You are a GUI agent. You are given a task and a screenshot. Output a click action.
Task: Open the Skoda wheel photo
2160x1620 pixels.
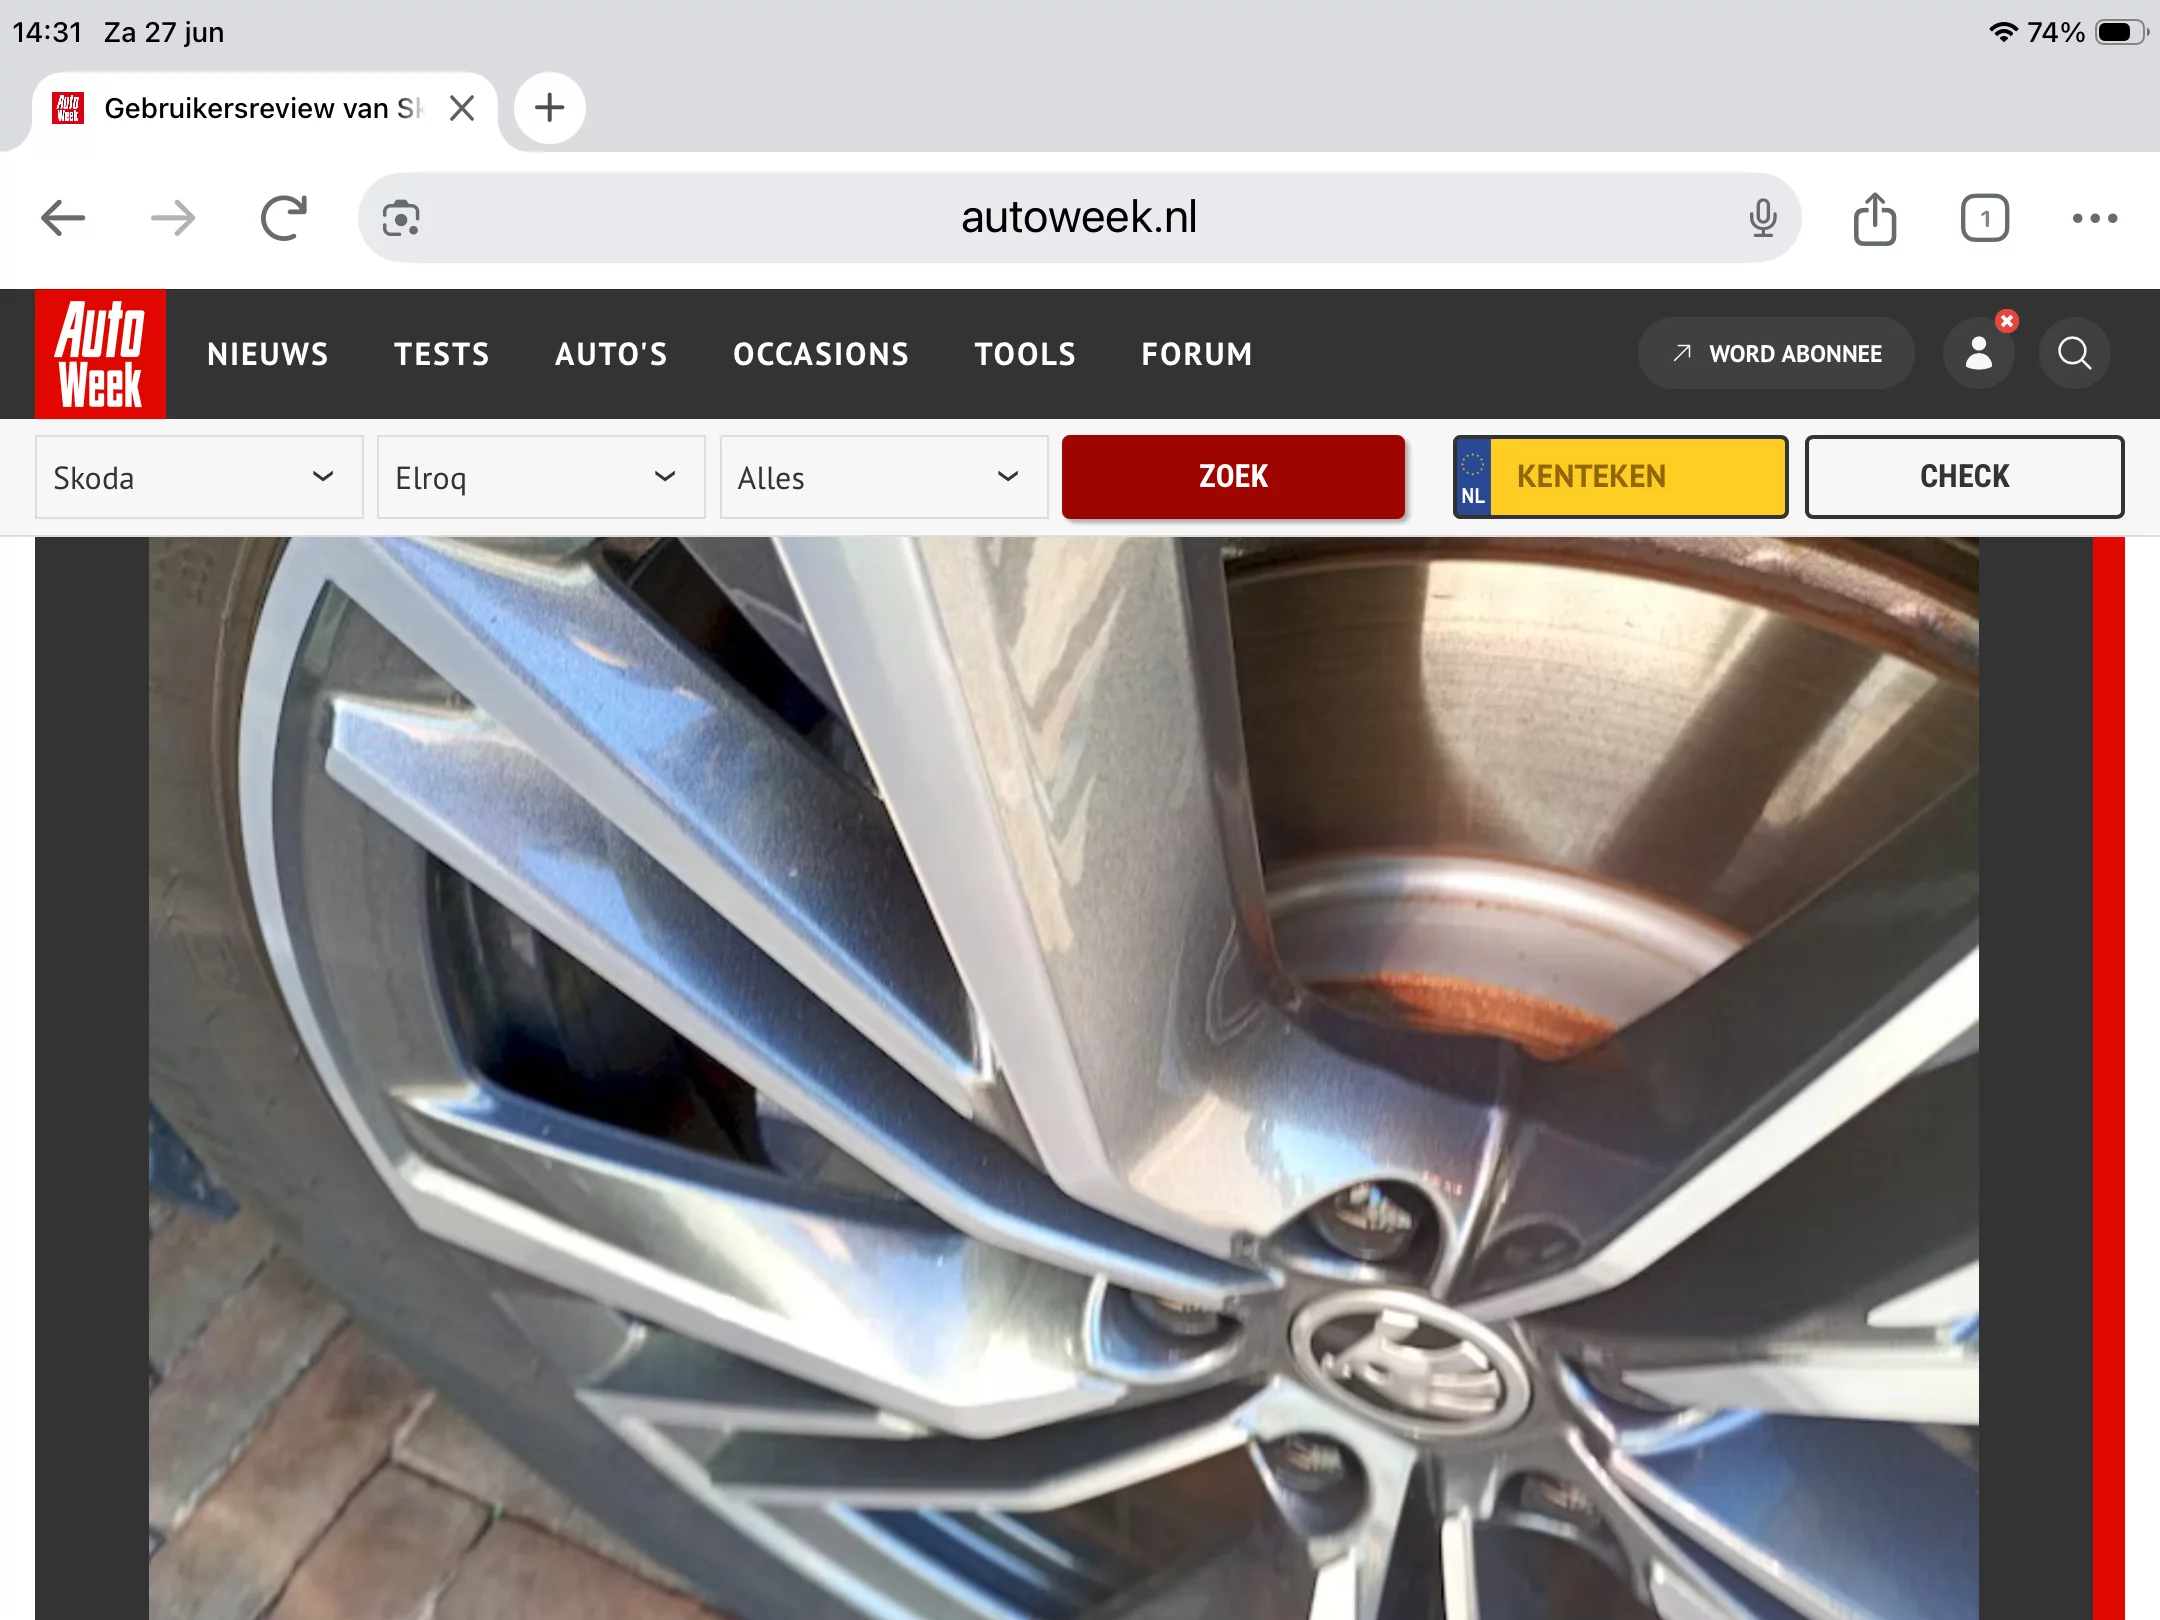pos(1064,1078)
